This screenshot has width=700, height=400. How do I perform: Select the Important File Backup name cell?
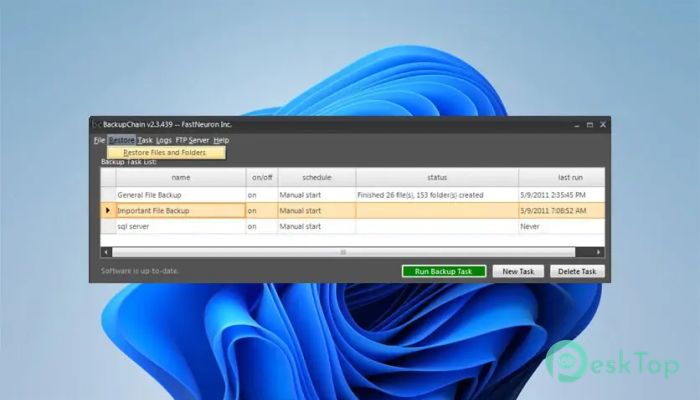181,210
